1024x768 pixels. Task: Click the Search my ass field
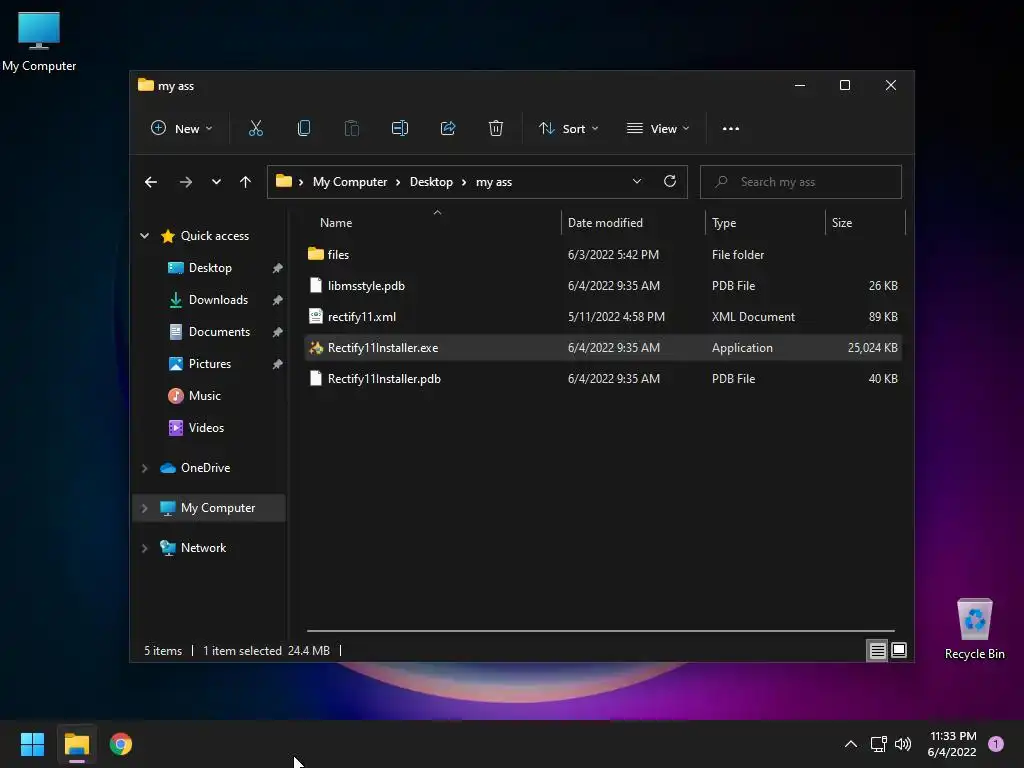[x=801, y=182]
